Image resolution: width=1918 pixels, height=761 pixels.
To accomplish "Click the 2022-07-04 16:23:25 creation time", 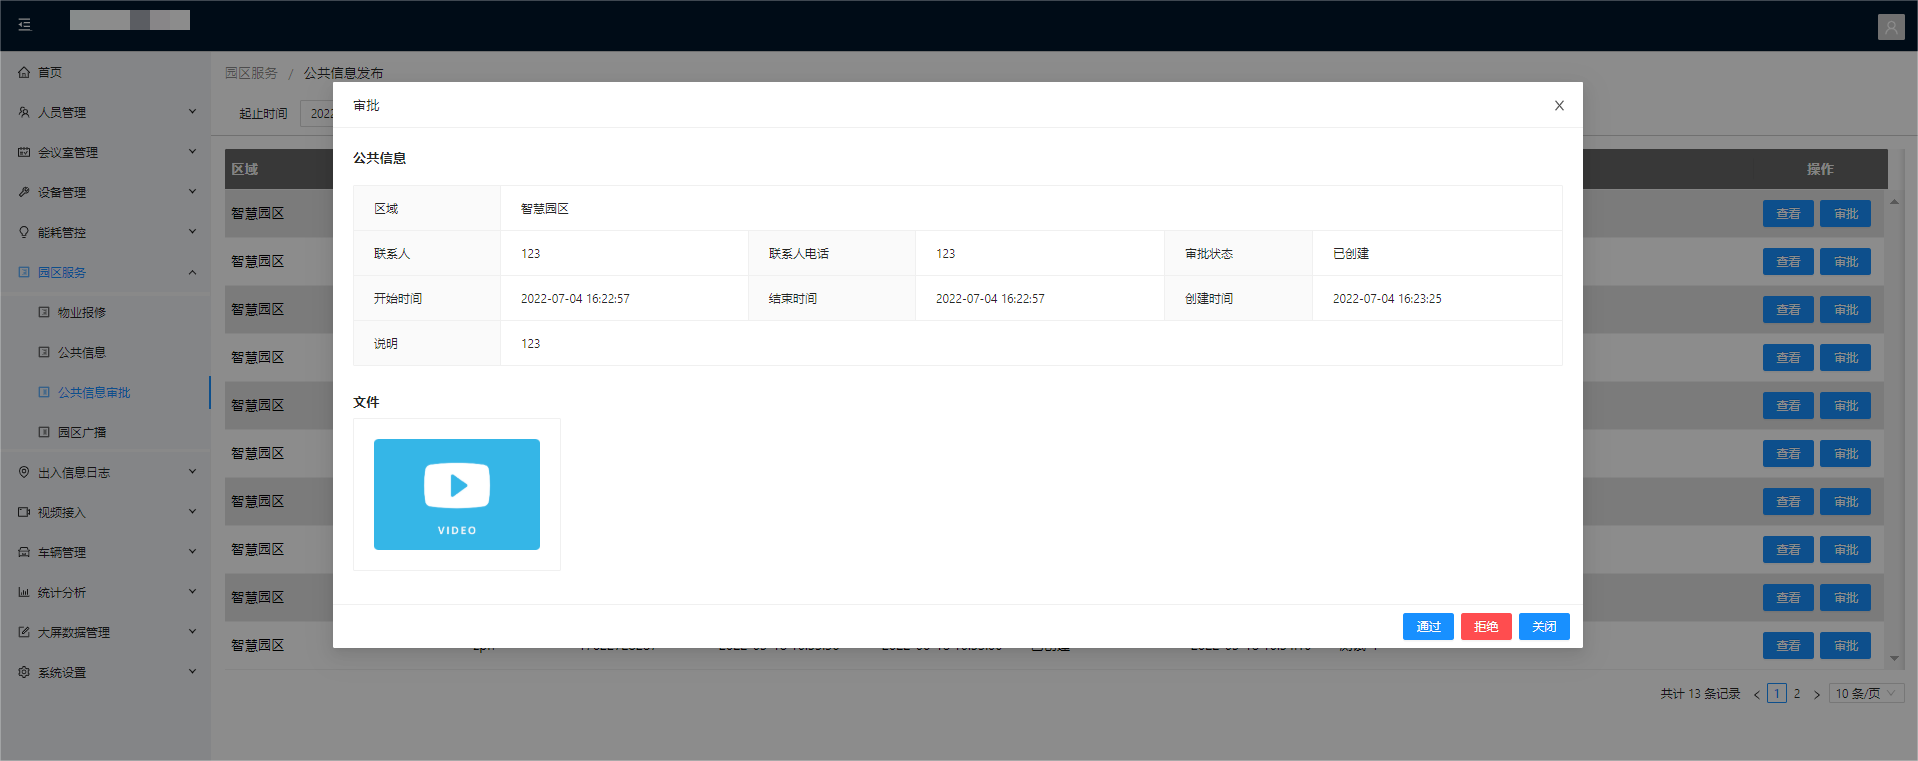I will pyautogui.click(x=1387, y=298).
